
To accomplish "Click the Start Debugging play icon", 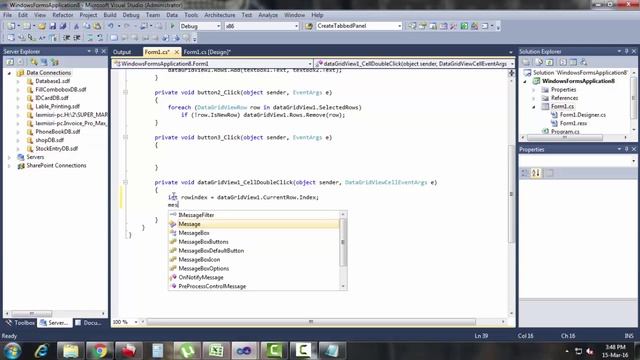I will (x=172, y=26).
